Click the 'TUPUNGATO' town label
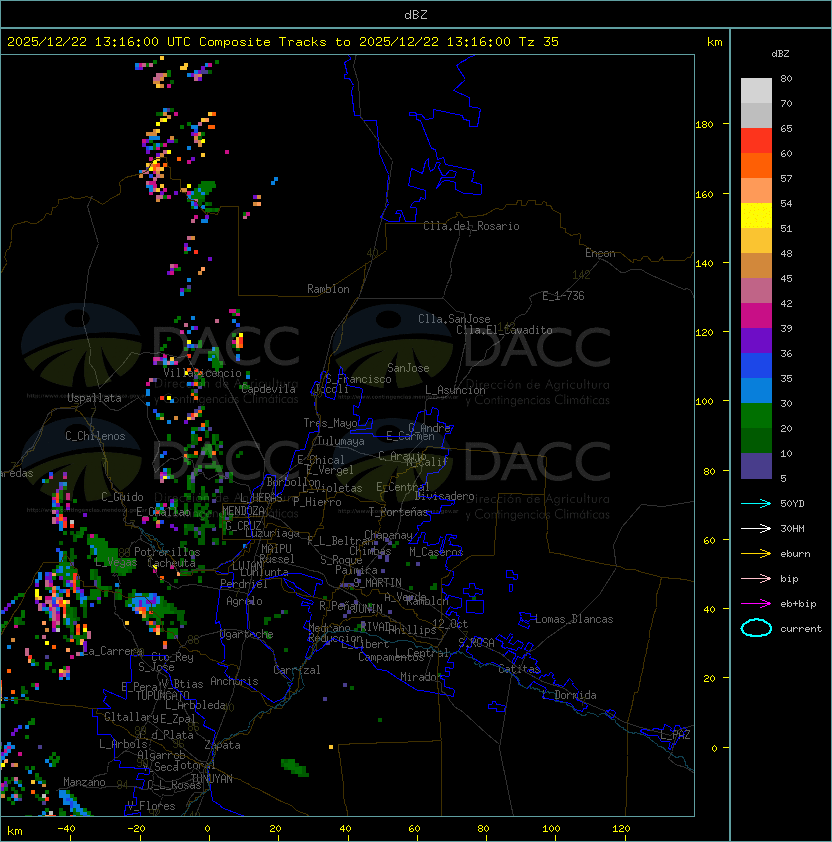The image size is (832, 842). pos(162,695)
